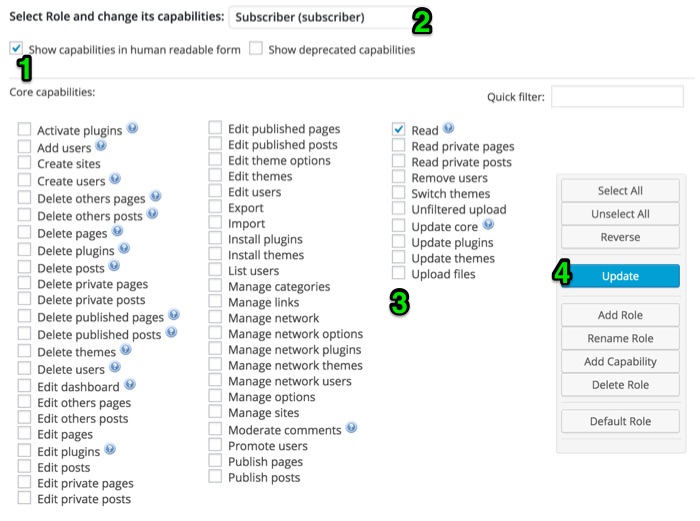700x521 pixels.
Task: Uncheck Show capabilities in human readable form
Action: (x=16, y=48)
